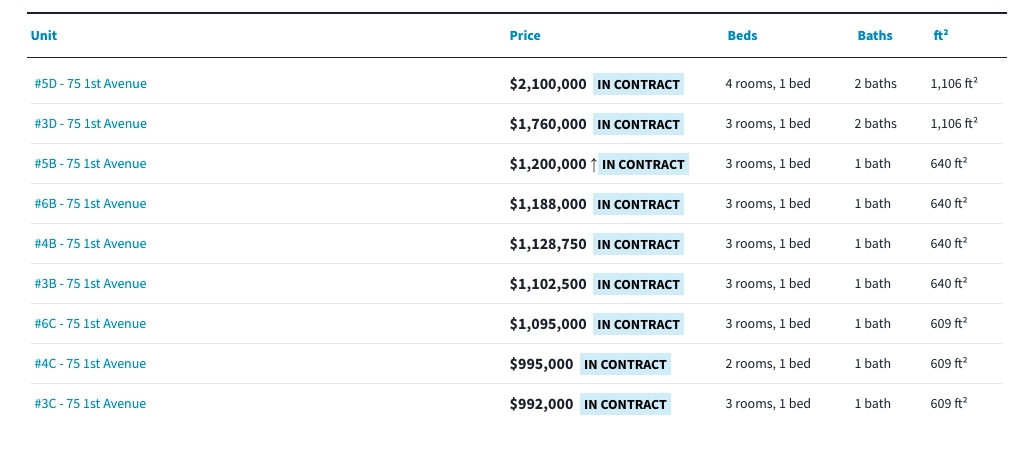Open the #6B - 75 1st Avenue listing
The width and height of the screenshot is (1021, 449).
point(90,204)
